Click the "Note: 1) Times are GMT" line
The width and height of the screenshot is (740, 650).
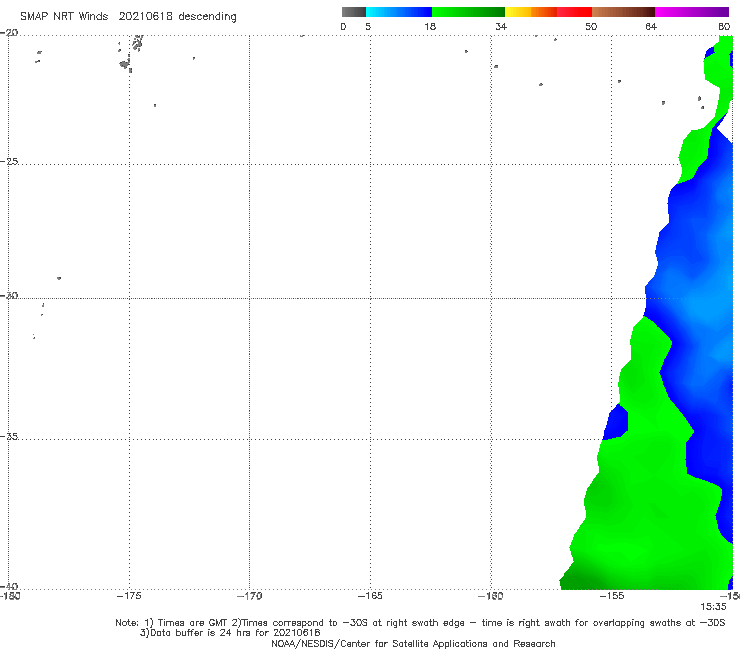(x=420, y=623)
